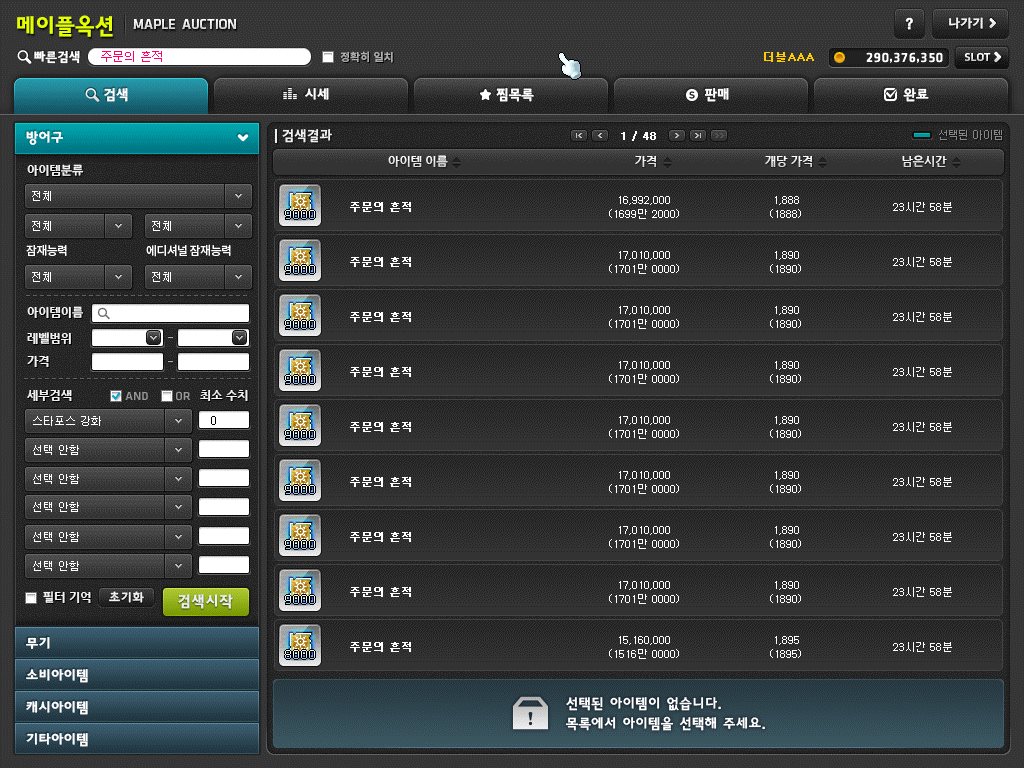This screenshot has width=1024, height=768.
Task: Click the quick search magnifier icon
Action: (24, 57)
